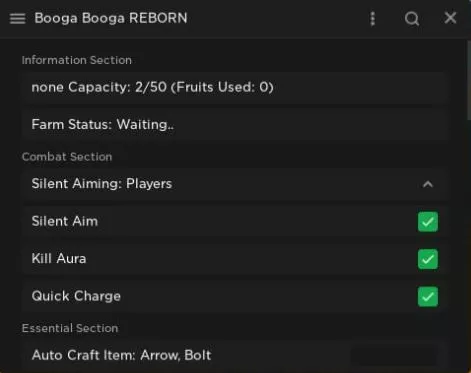Uncheck the Kill Aura checkbox

(x=428, y=259)
